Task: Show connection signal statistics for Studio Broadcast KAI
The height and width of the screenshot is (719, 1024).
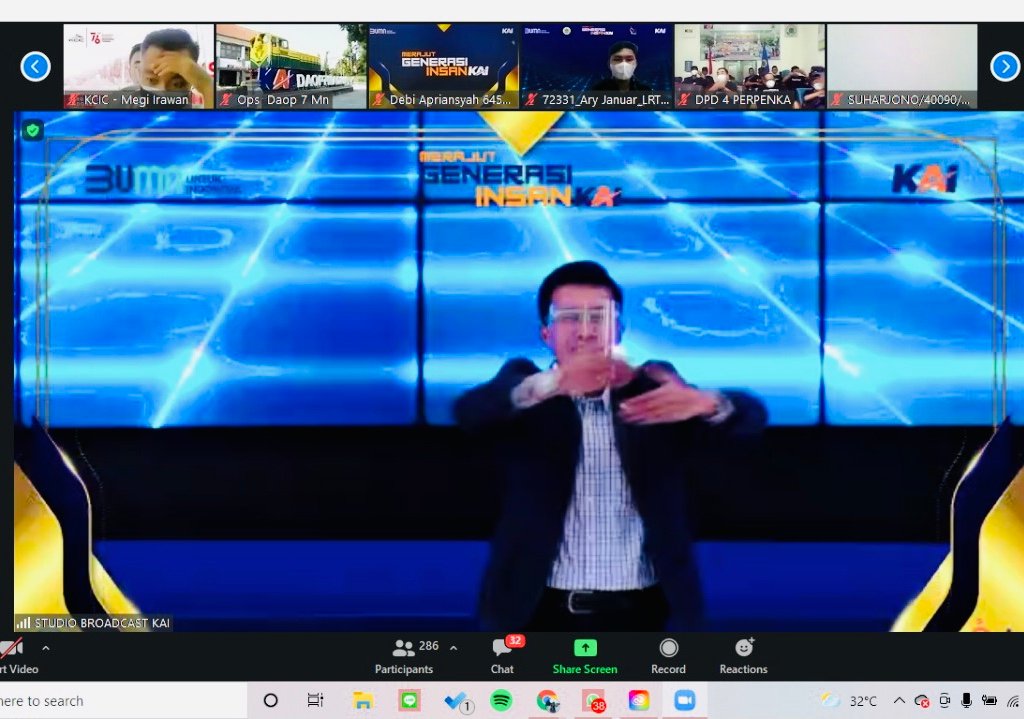Action: 23,623
